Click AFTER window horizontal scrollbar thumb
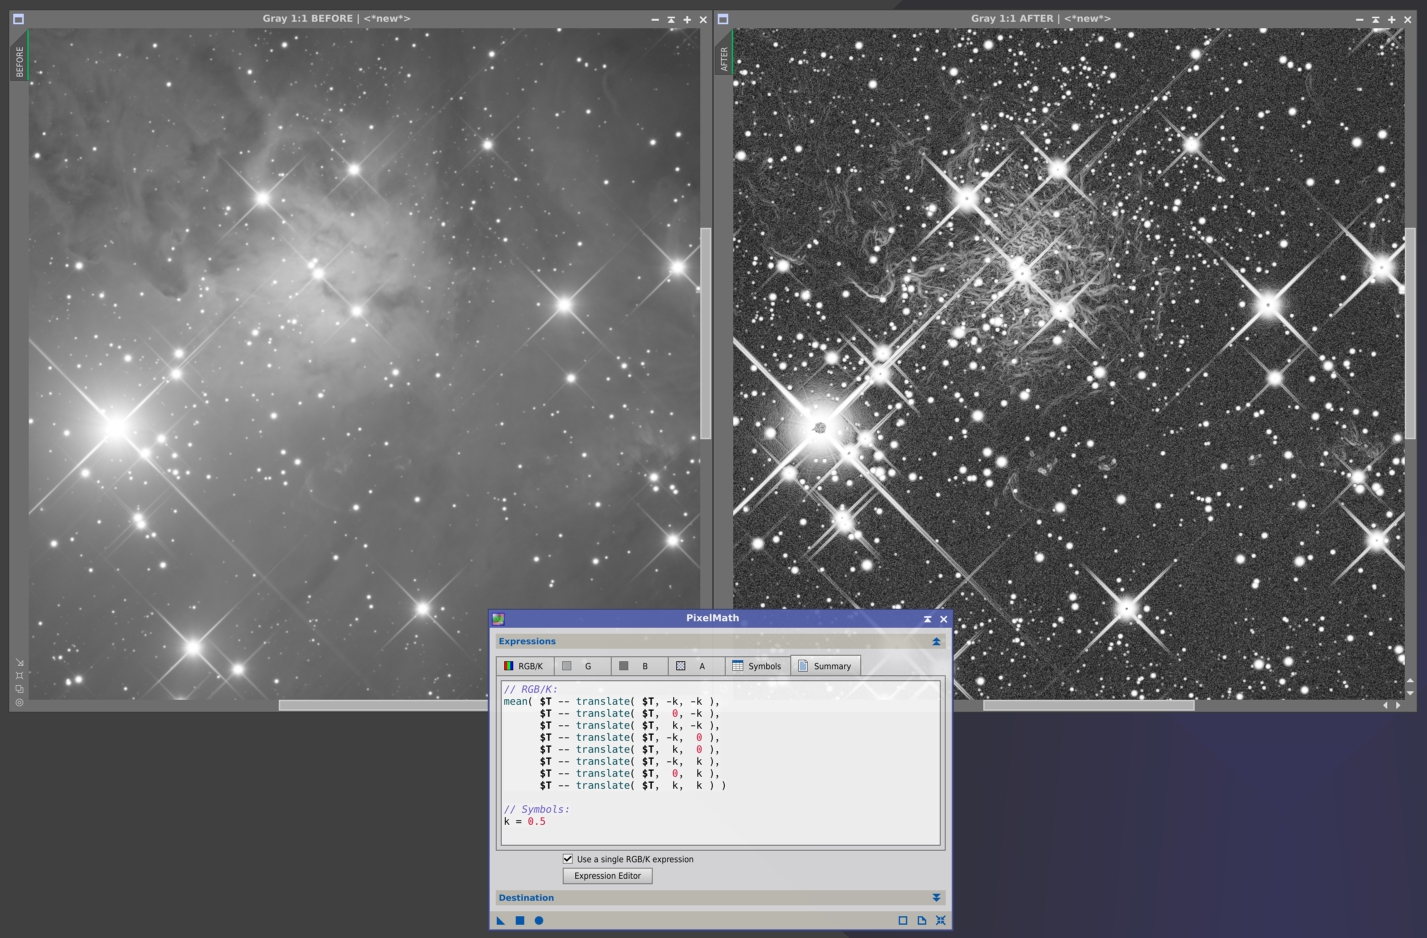 pos(1089,705)
